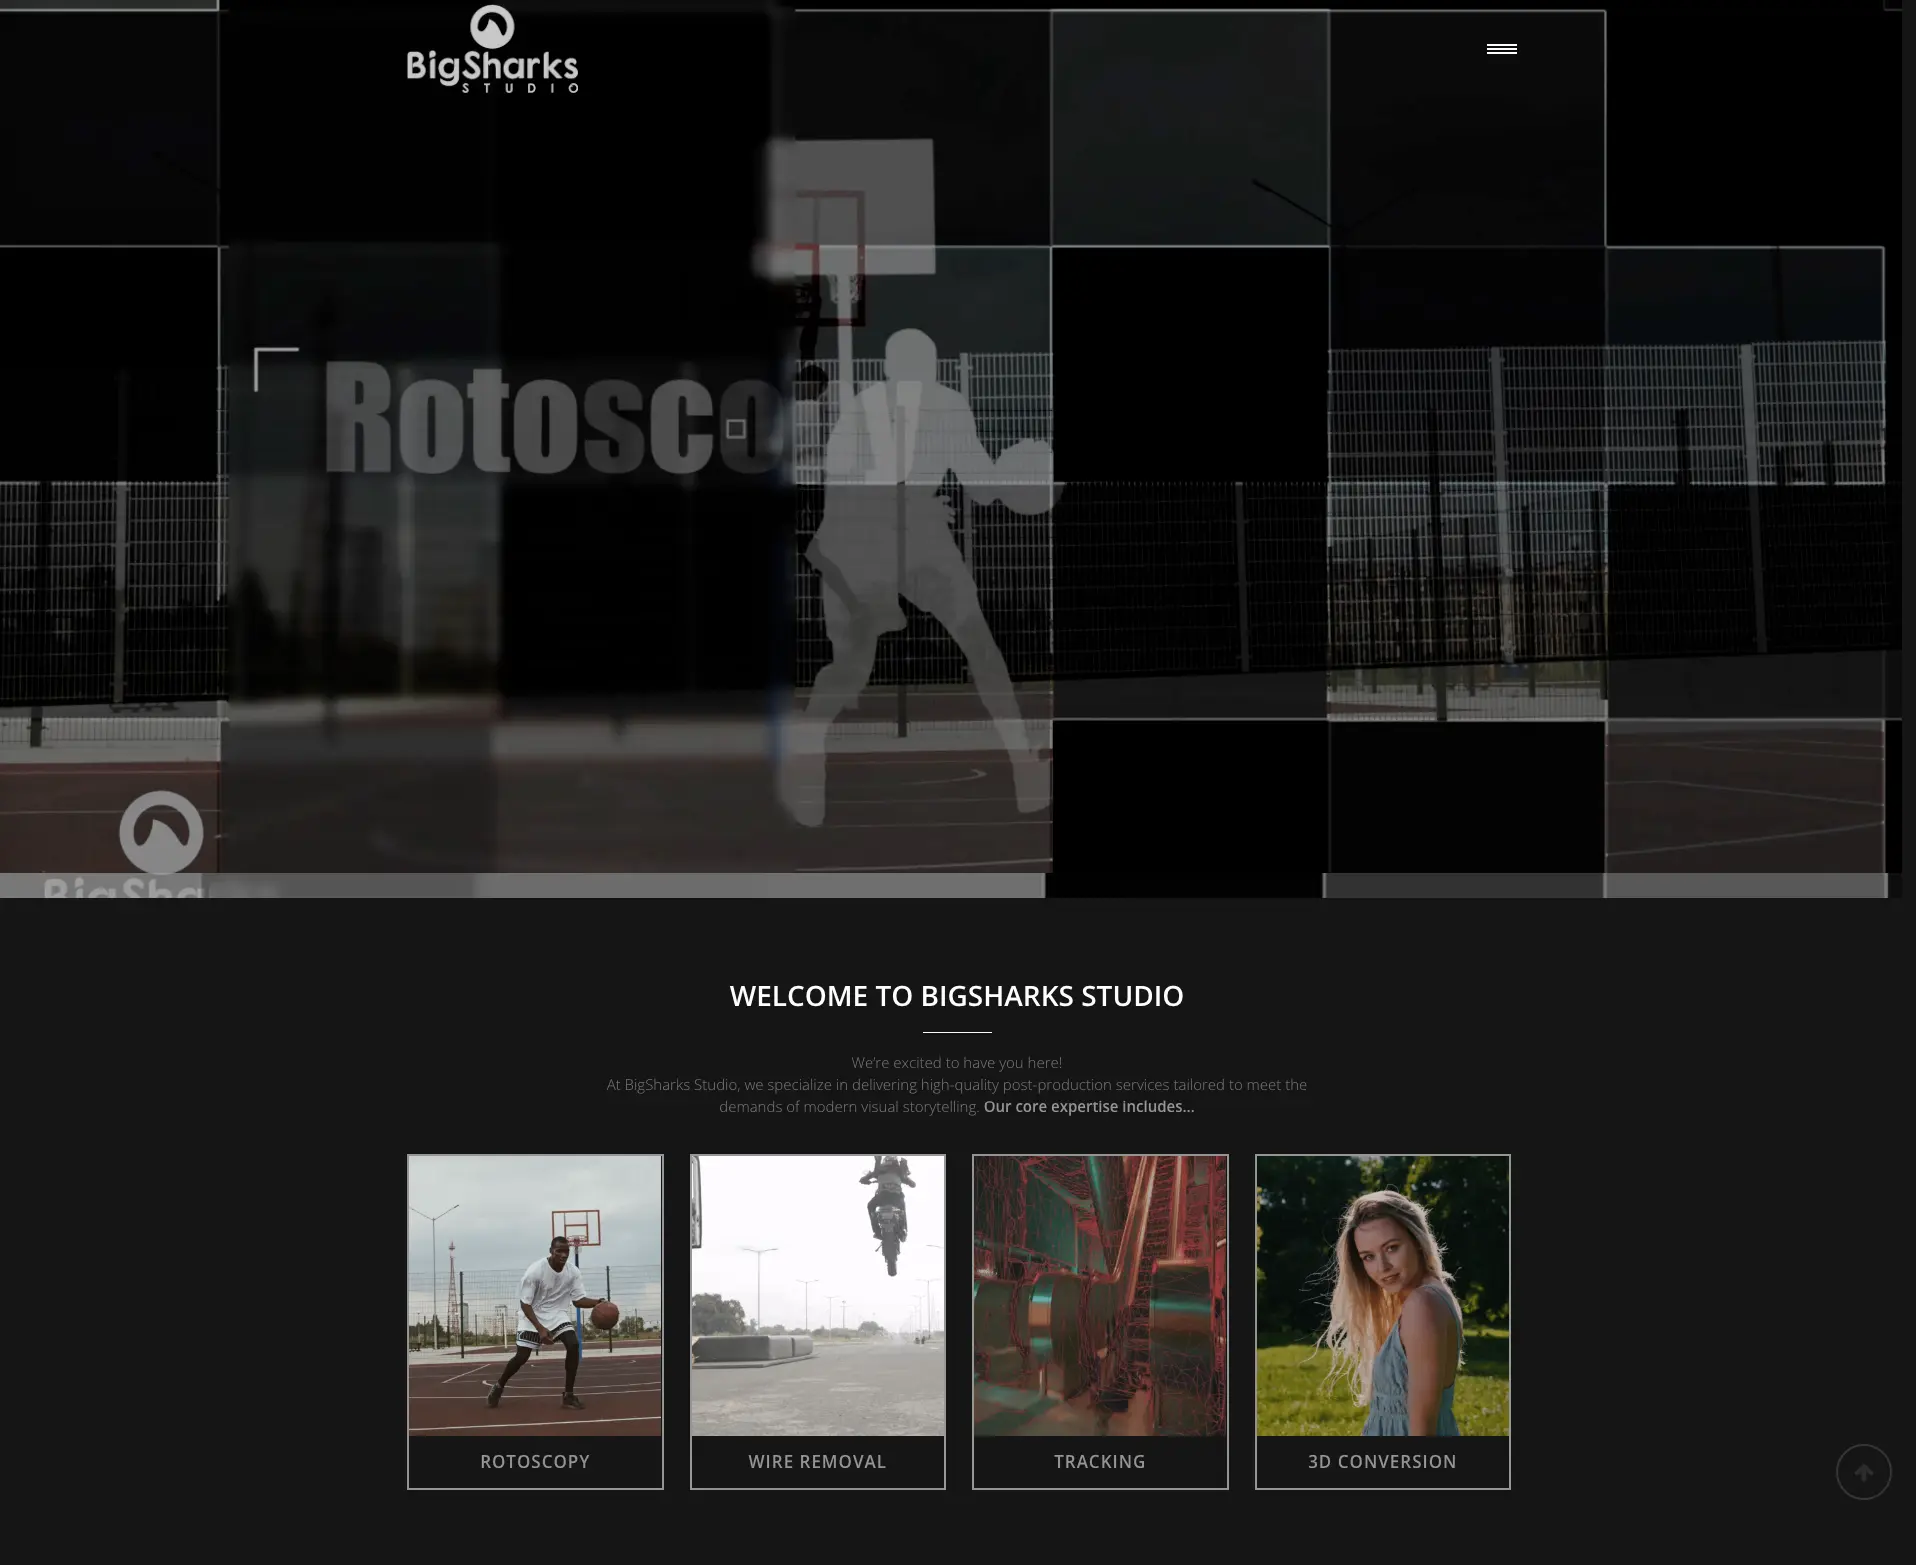Open the Wire Removal motorbike thumbnail

point(817,1295)
